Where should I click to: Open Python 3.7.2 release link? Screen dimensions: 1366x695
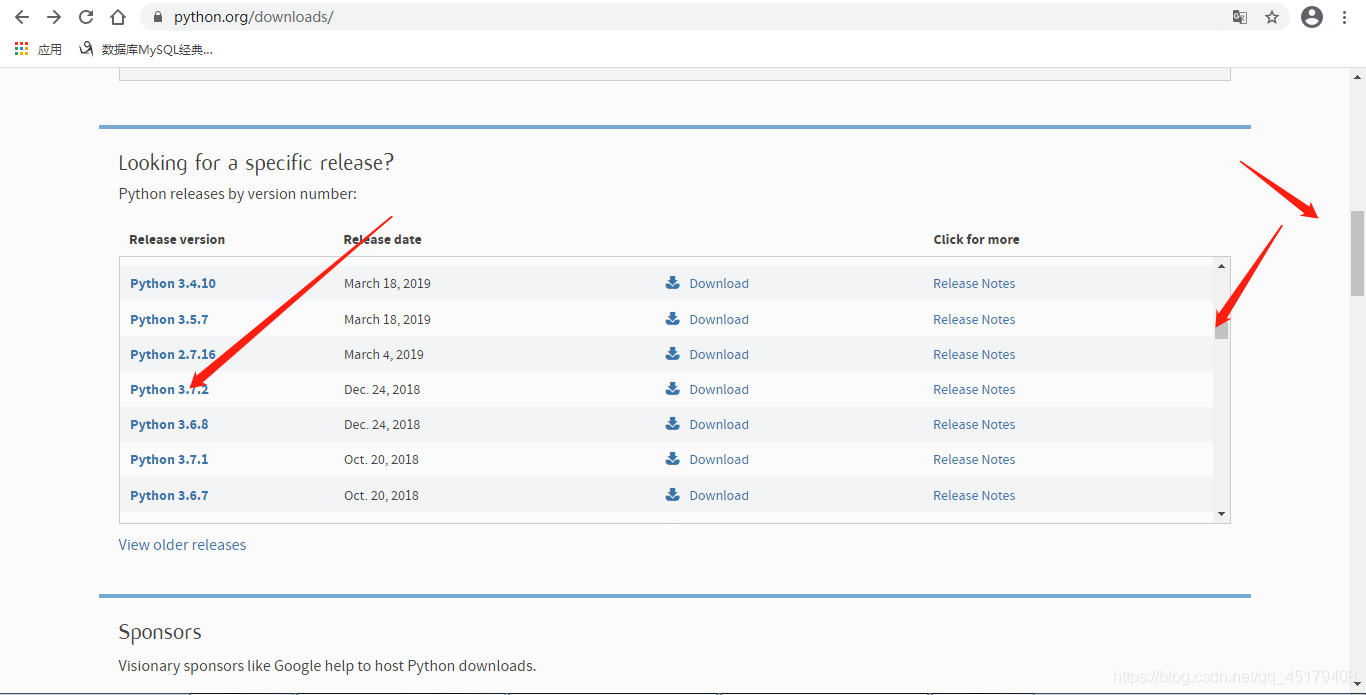[169, 390]
